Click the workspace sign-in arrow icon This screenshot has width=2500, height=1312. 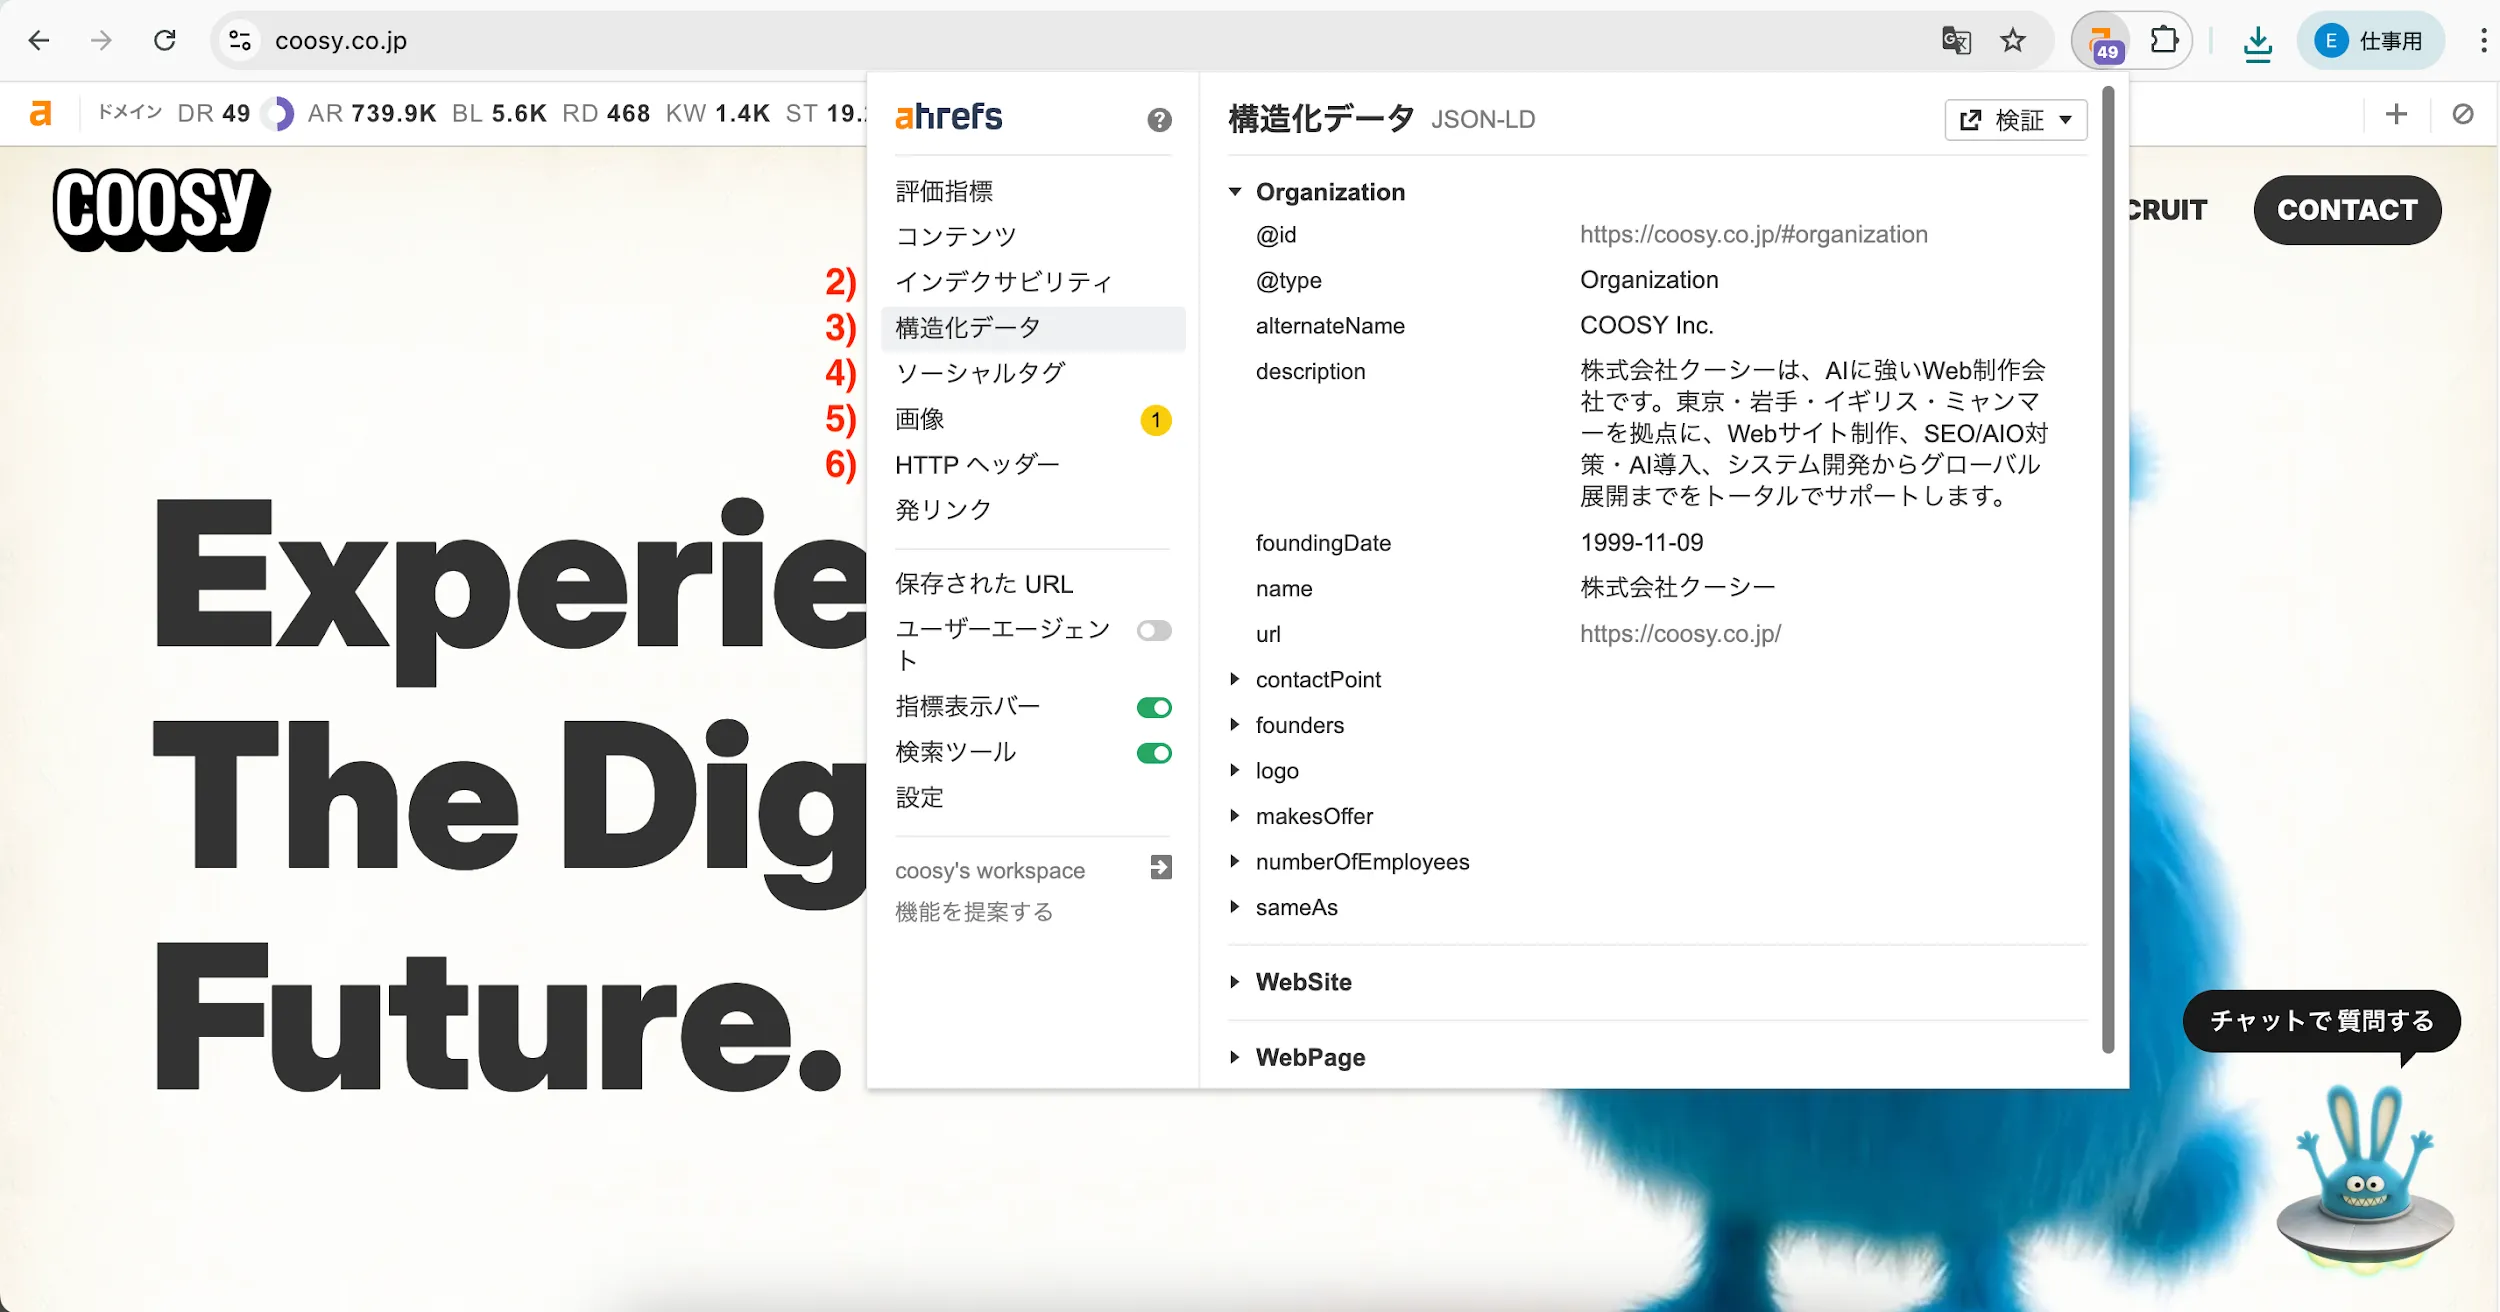[x=1160, y=867]
